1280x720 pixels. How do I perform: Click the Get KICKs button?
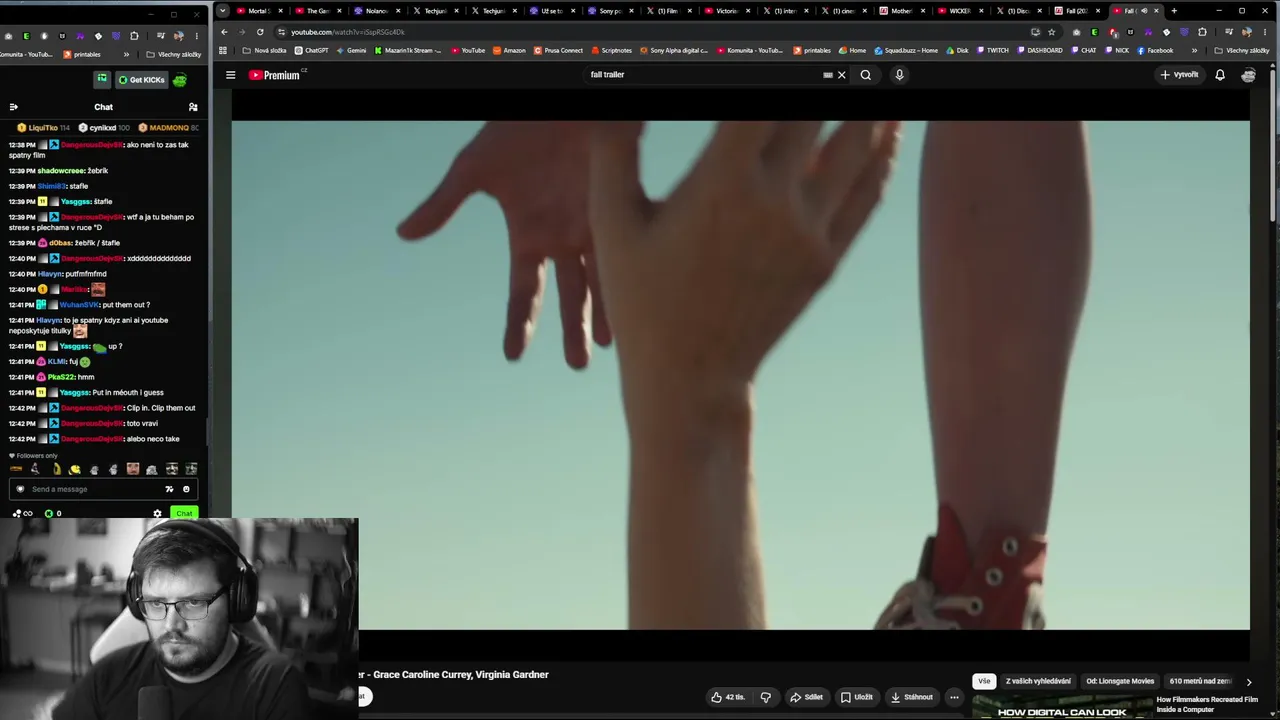pyautogui.click(x=141, y=80)
